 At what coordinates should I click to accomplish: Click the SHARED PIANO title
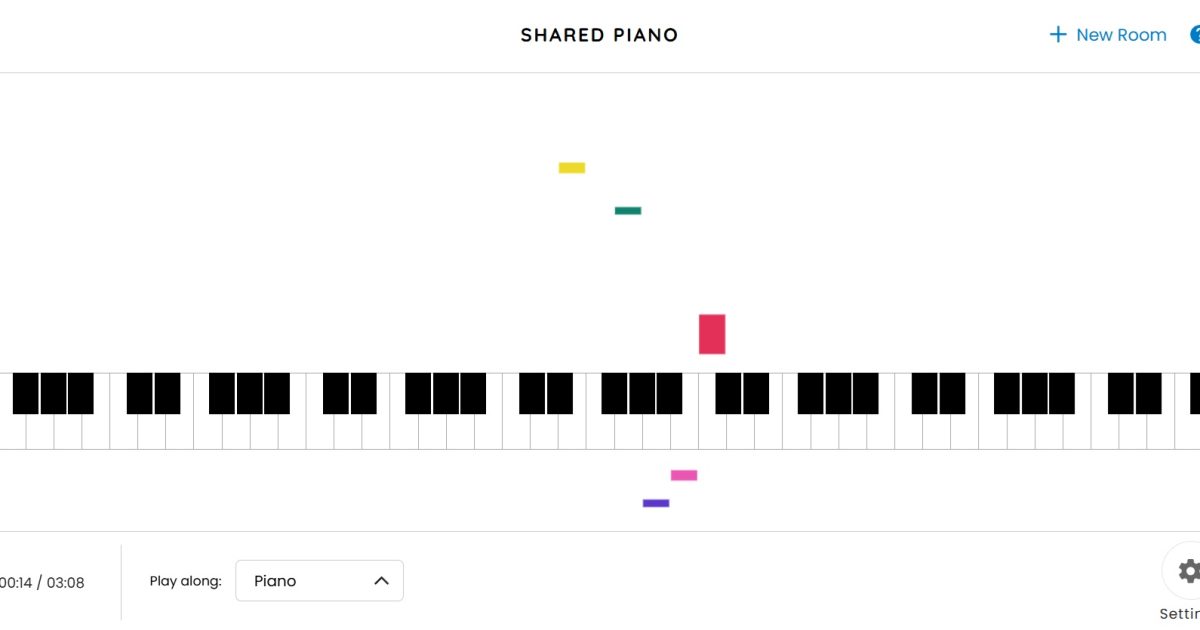(x=599, y=35)
